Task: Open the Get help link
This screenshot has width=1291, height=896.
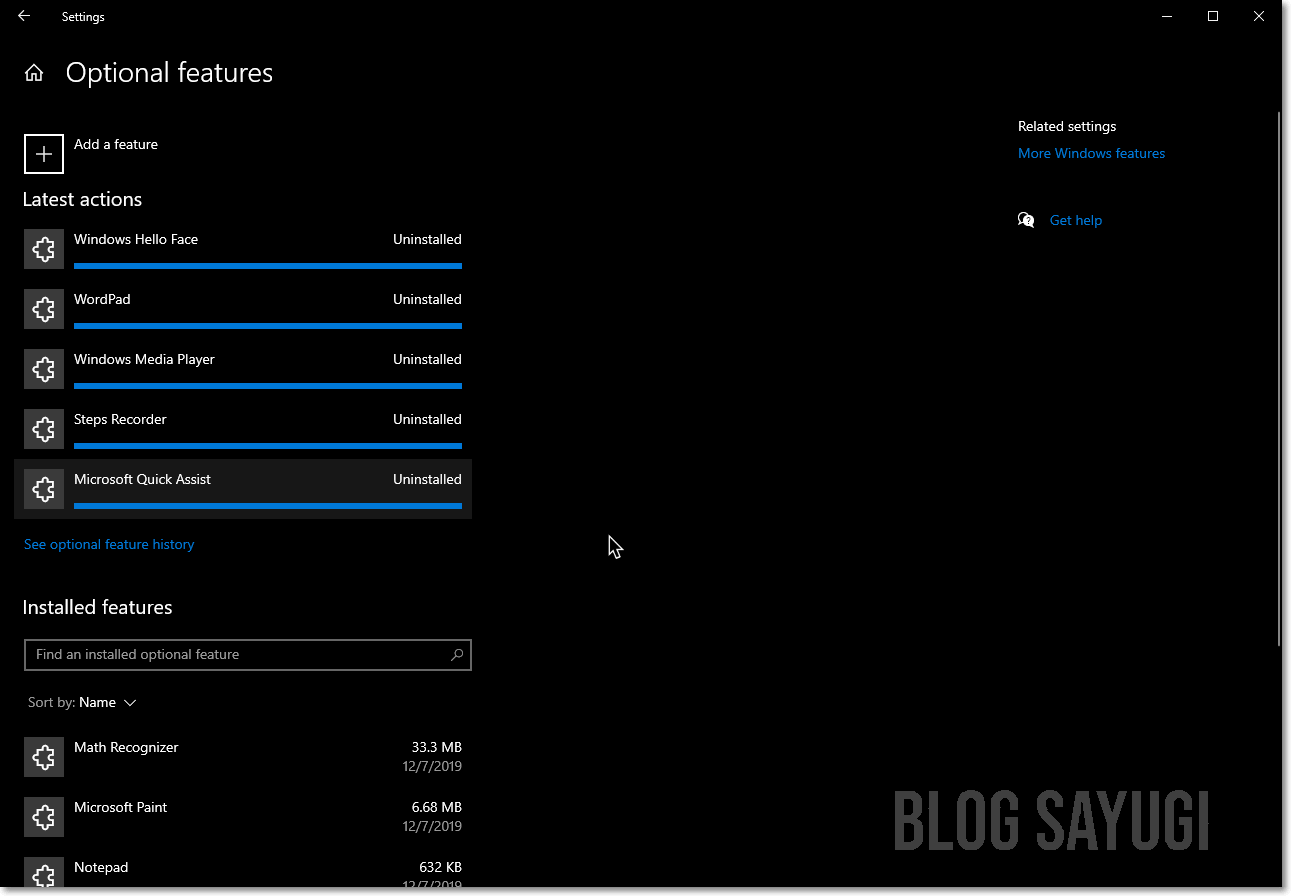Action: (x=1076, y=220)
